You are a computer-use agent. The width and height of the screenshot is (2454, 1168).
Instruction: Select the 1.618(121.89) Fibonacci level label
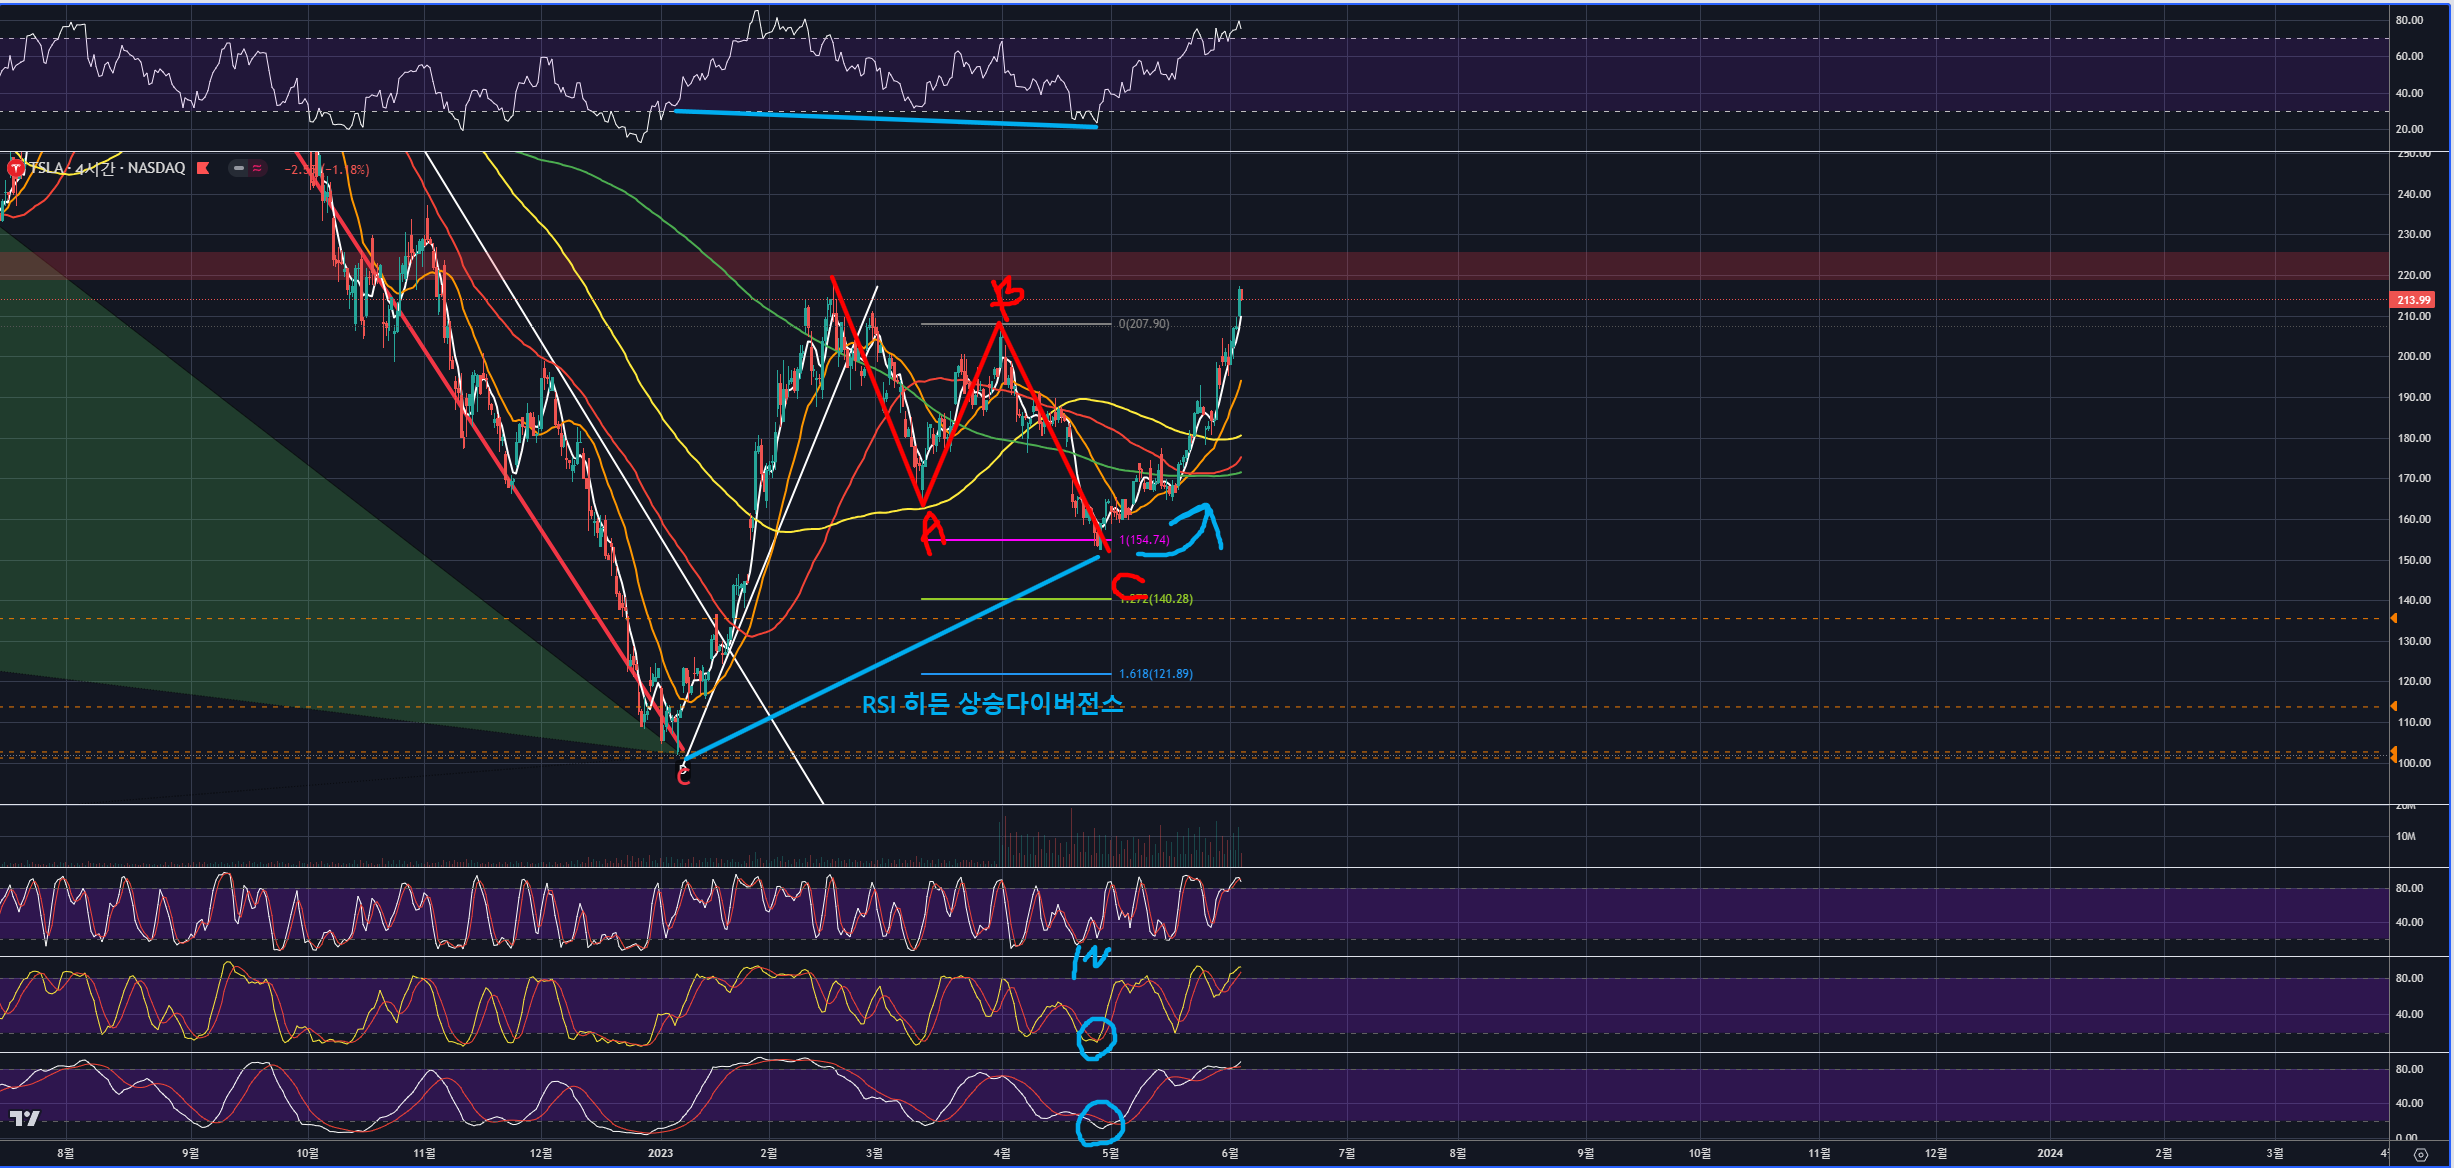[1155, 674]
